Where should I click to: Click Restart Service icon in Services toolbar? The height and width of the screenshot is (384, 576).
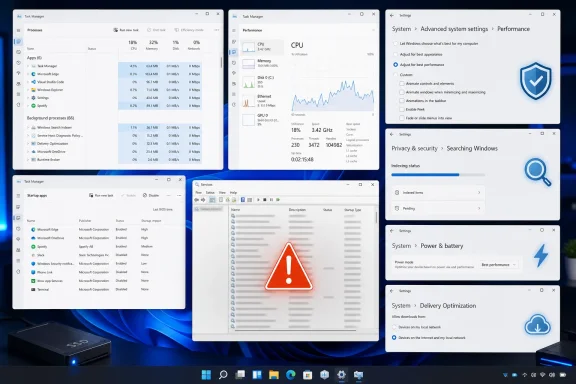pyautogui.click(x=278, y=200)
